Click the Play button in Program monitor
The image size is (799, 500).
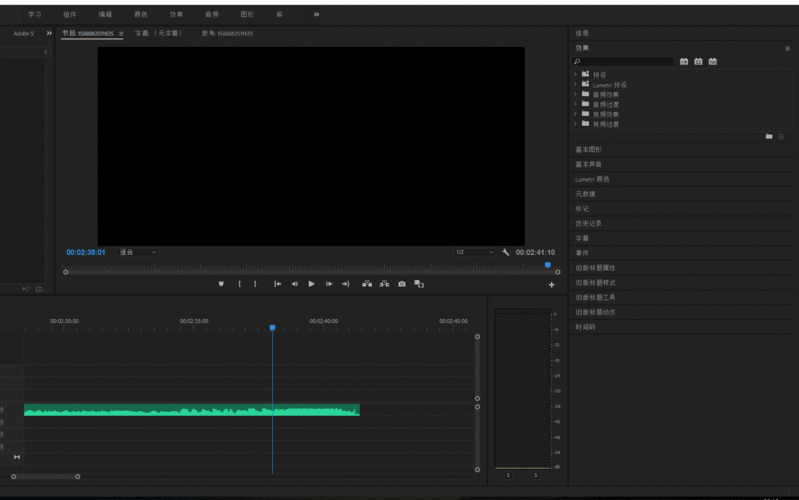pos(311,284)
